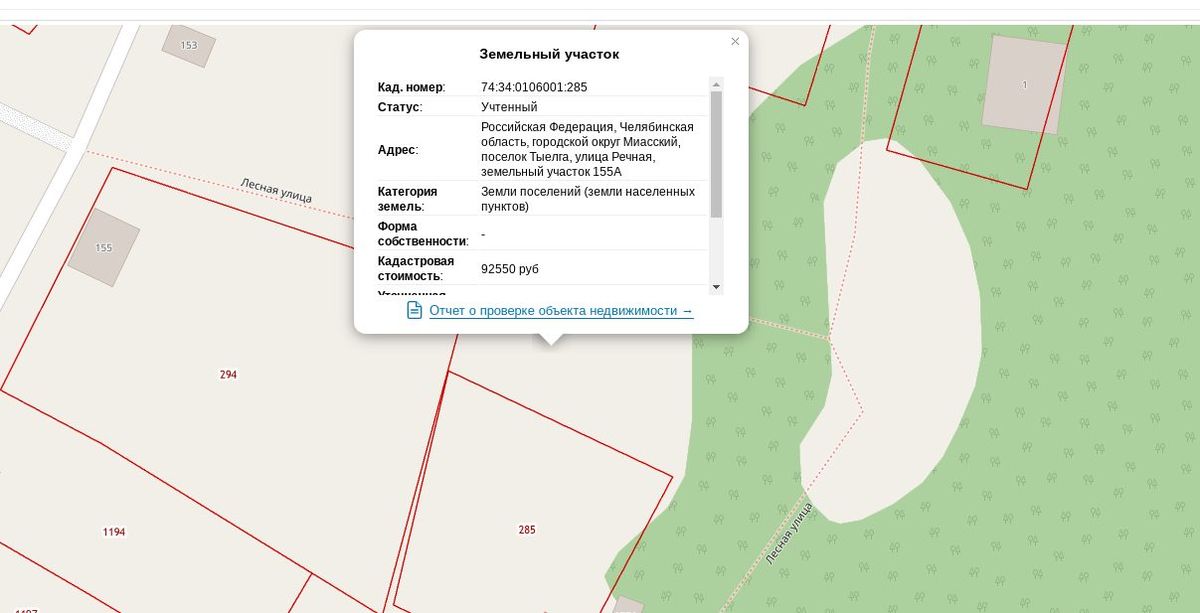Select parcel labeled 285 on map
1200x613 pixels.
click(x=527, y=529)
